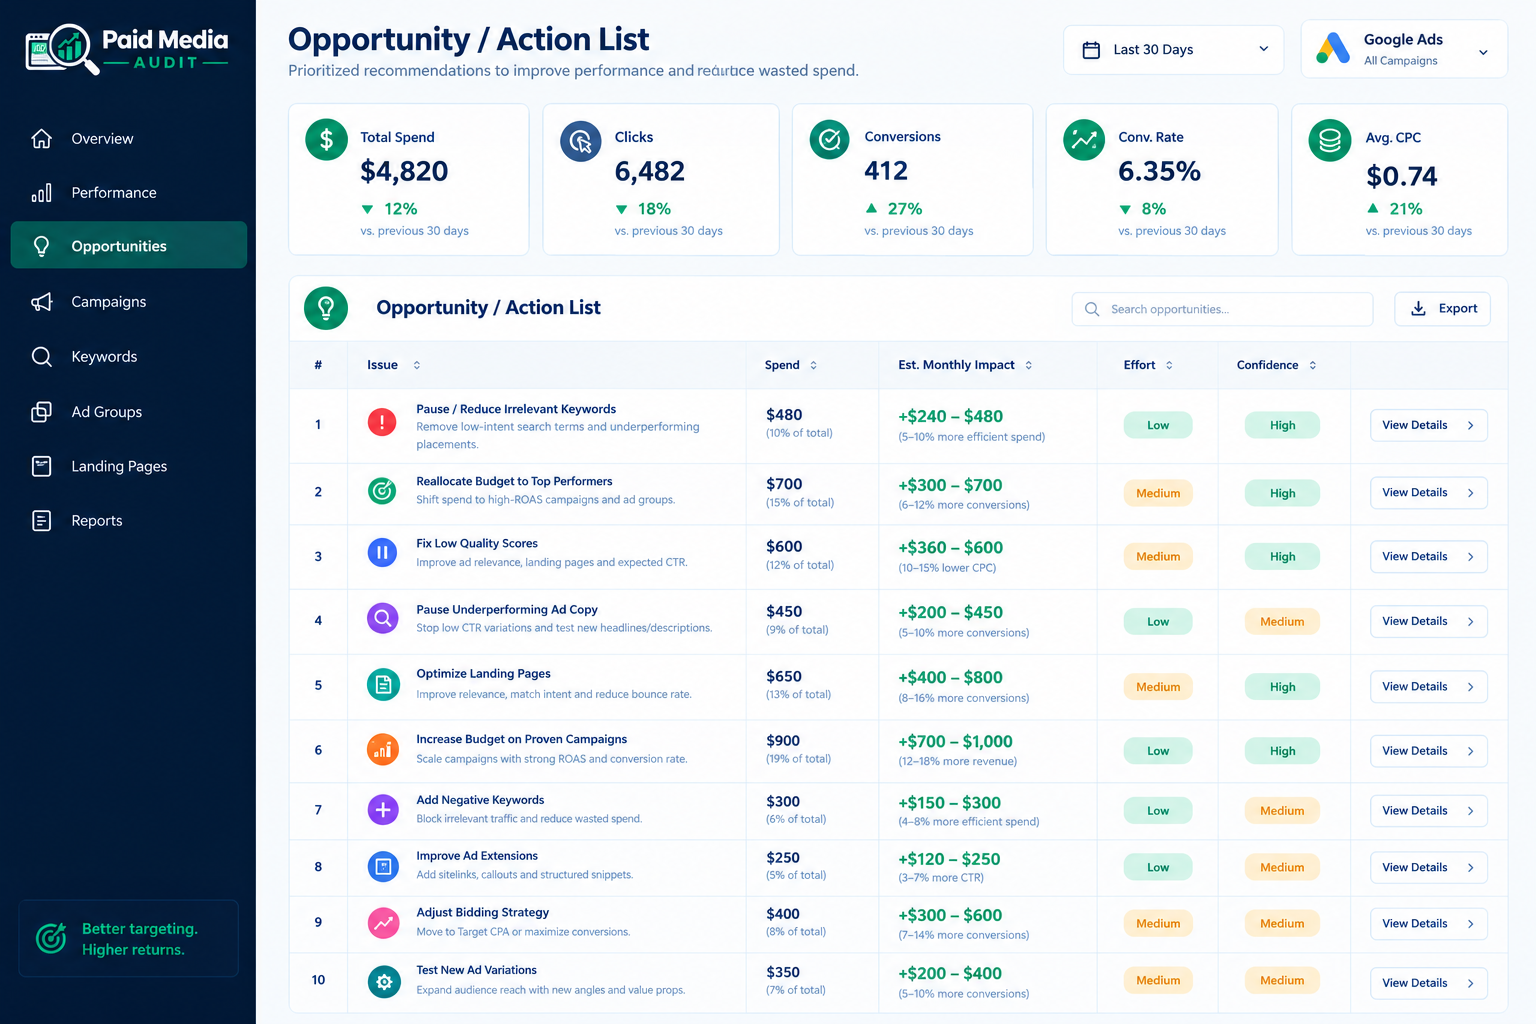This screenshot has height=1024, width=1536.
Task: Click the red alert icon for Pause Irrelevant Keywords
Action: coord(382,422)
